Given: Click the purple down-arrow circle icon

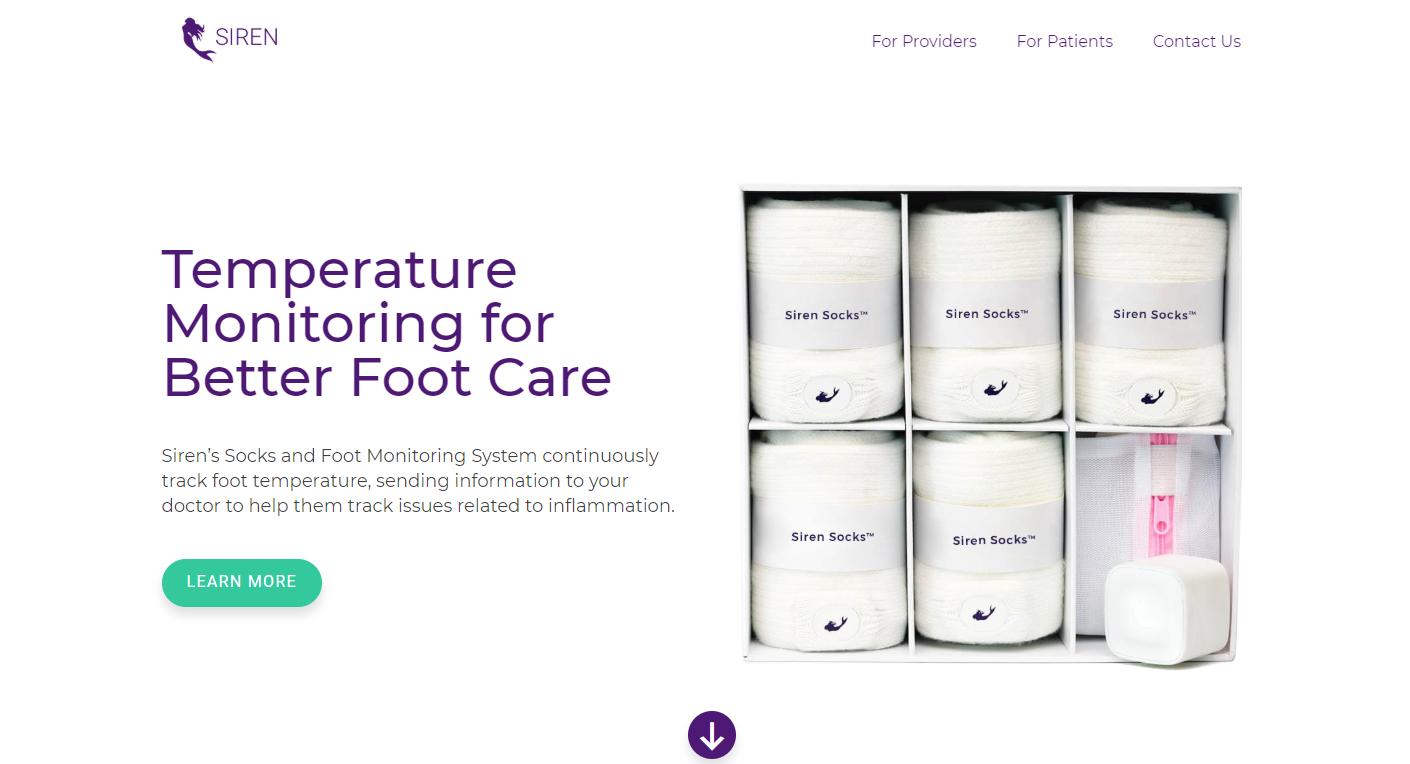Looking at the screenshot, I should [x=712, y=736].
